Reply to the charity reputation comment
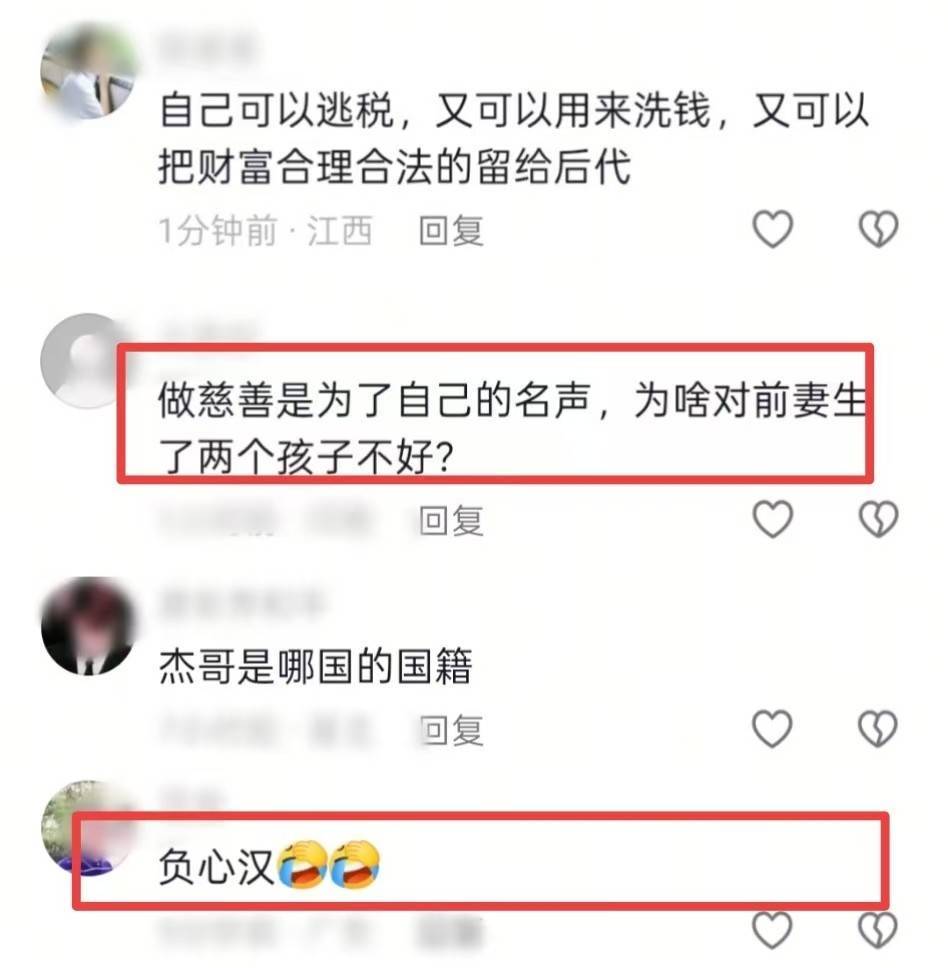Viewport: 948px width, 968px height. (451, 521)
